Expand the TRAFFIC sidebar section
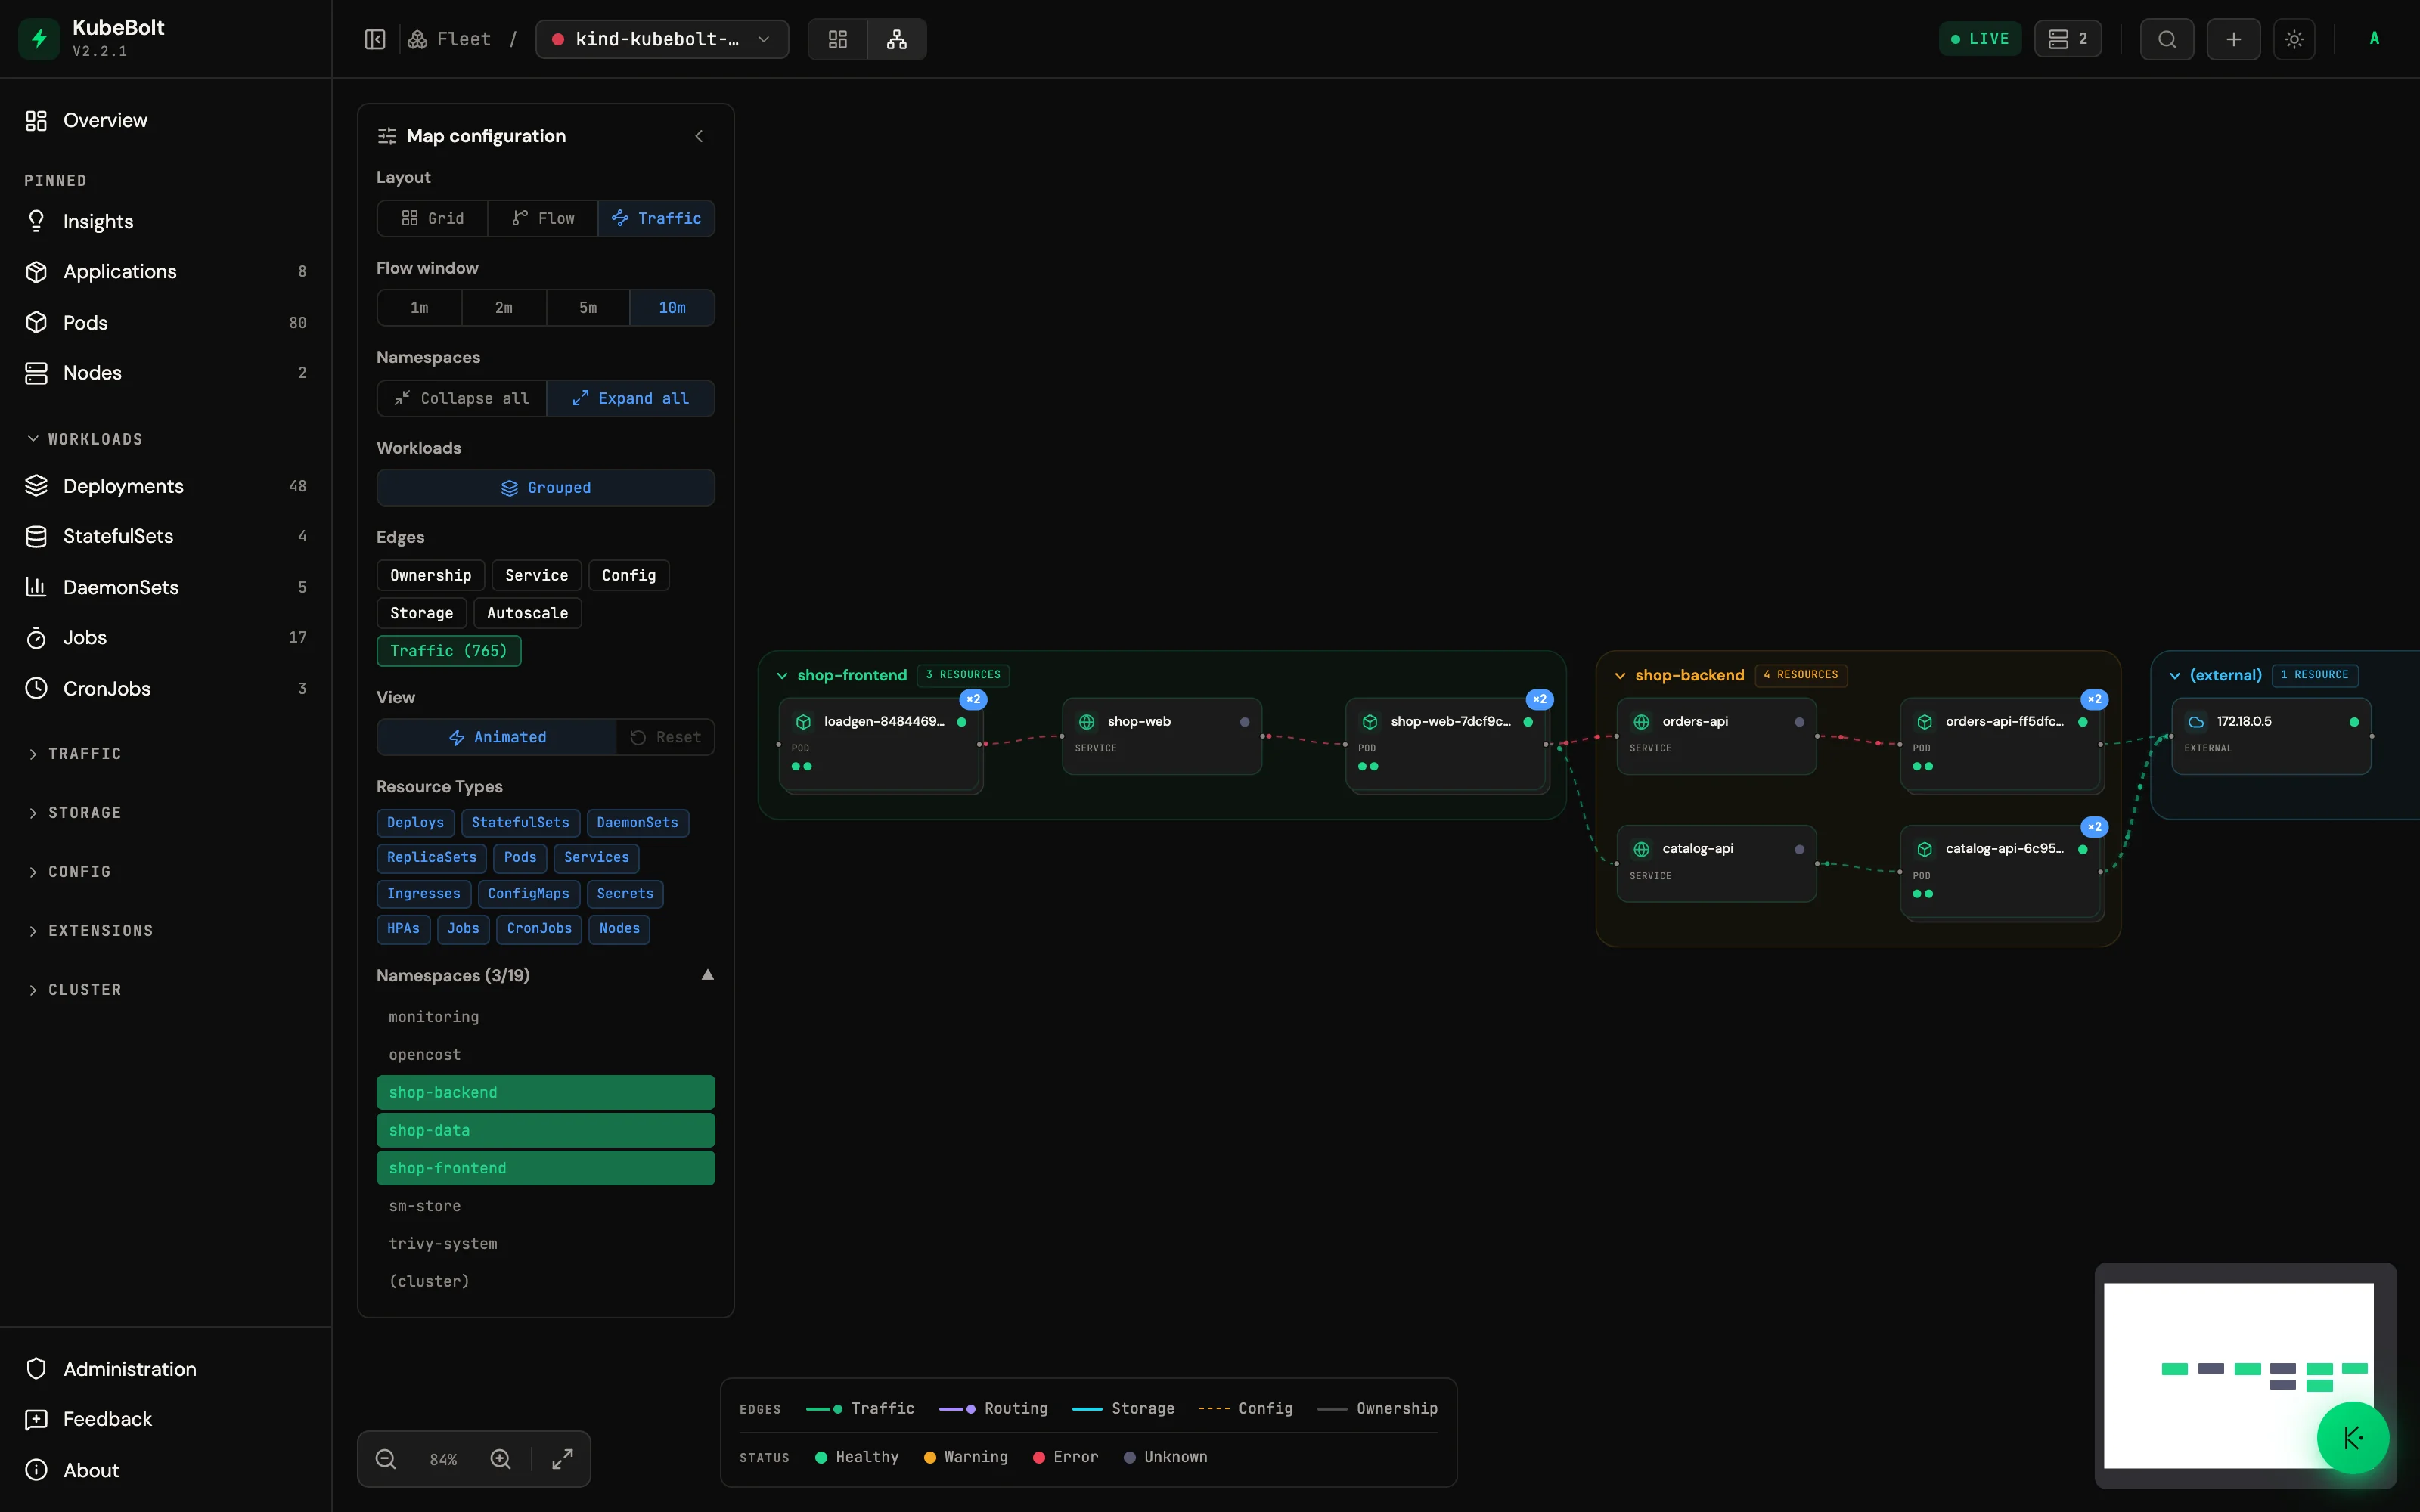2420x1512 pixels. (85, 754)
